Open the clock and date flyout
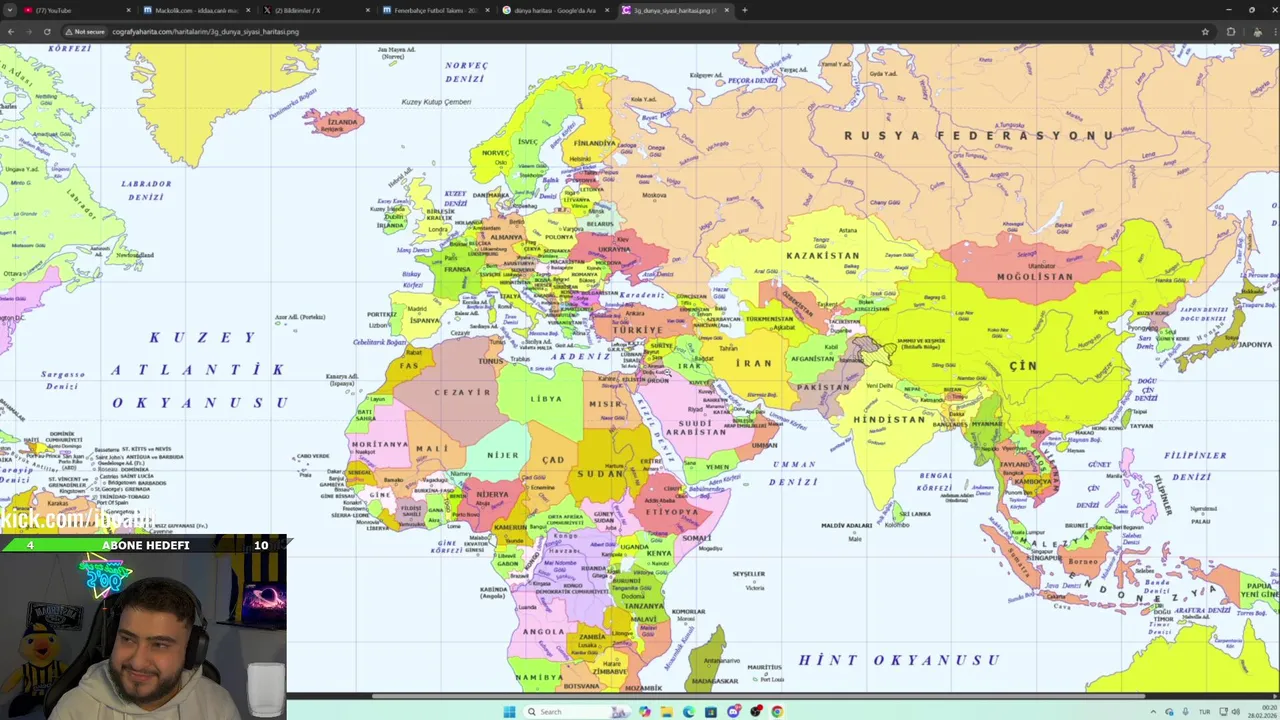 click(x=1260, y=712)
